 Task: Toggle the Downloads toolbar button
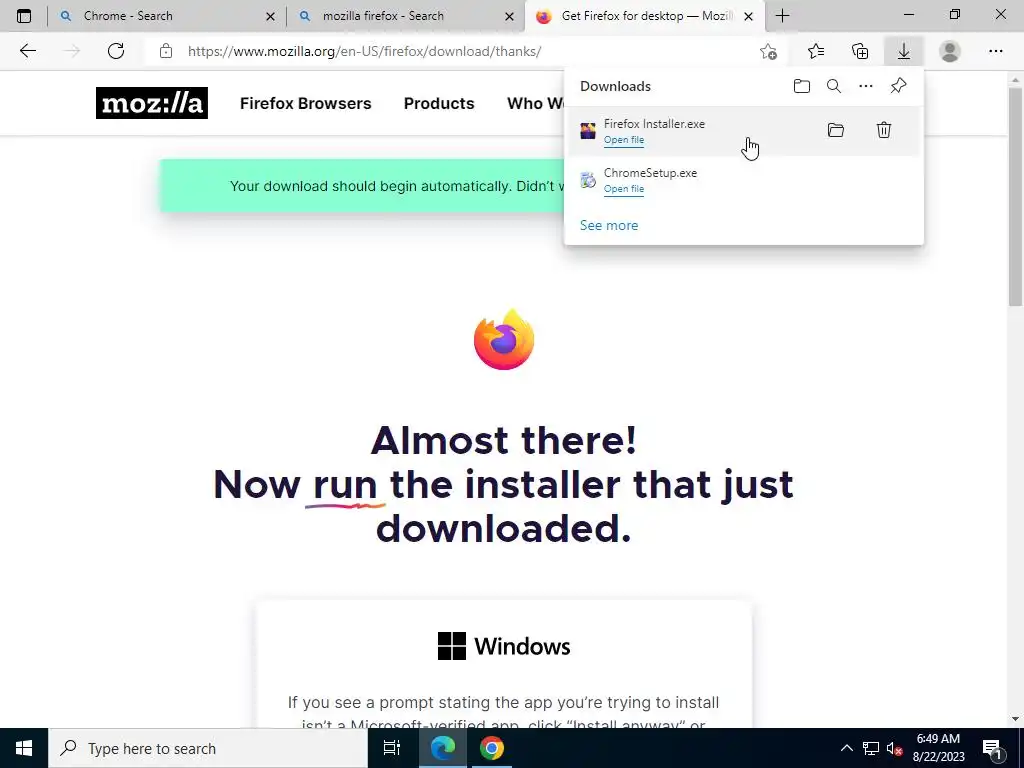tap(904, 51)
